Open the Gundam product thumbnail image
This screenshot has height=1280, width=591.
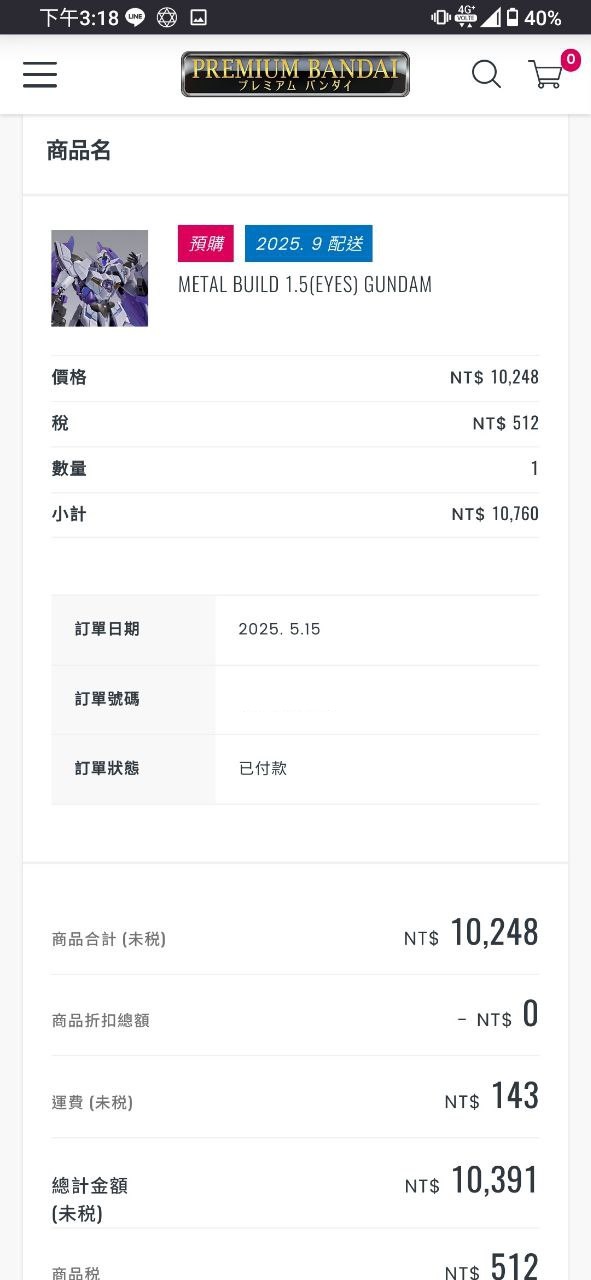coord(100,278)
